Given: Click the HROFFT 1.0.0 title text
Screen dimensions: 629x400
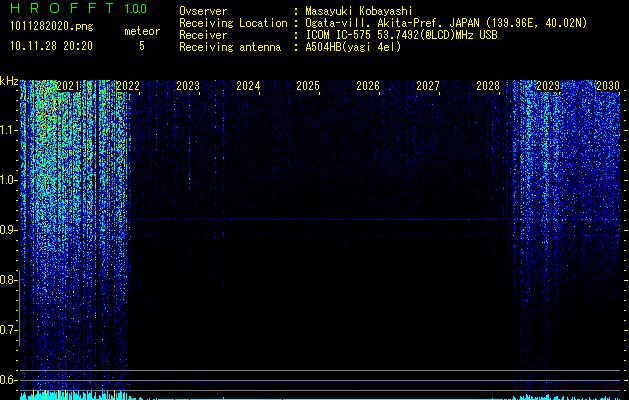Looking at the screenshot, I should pyautogui.click(x=78, y=8).
